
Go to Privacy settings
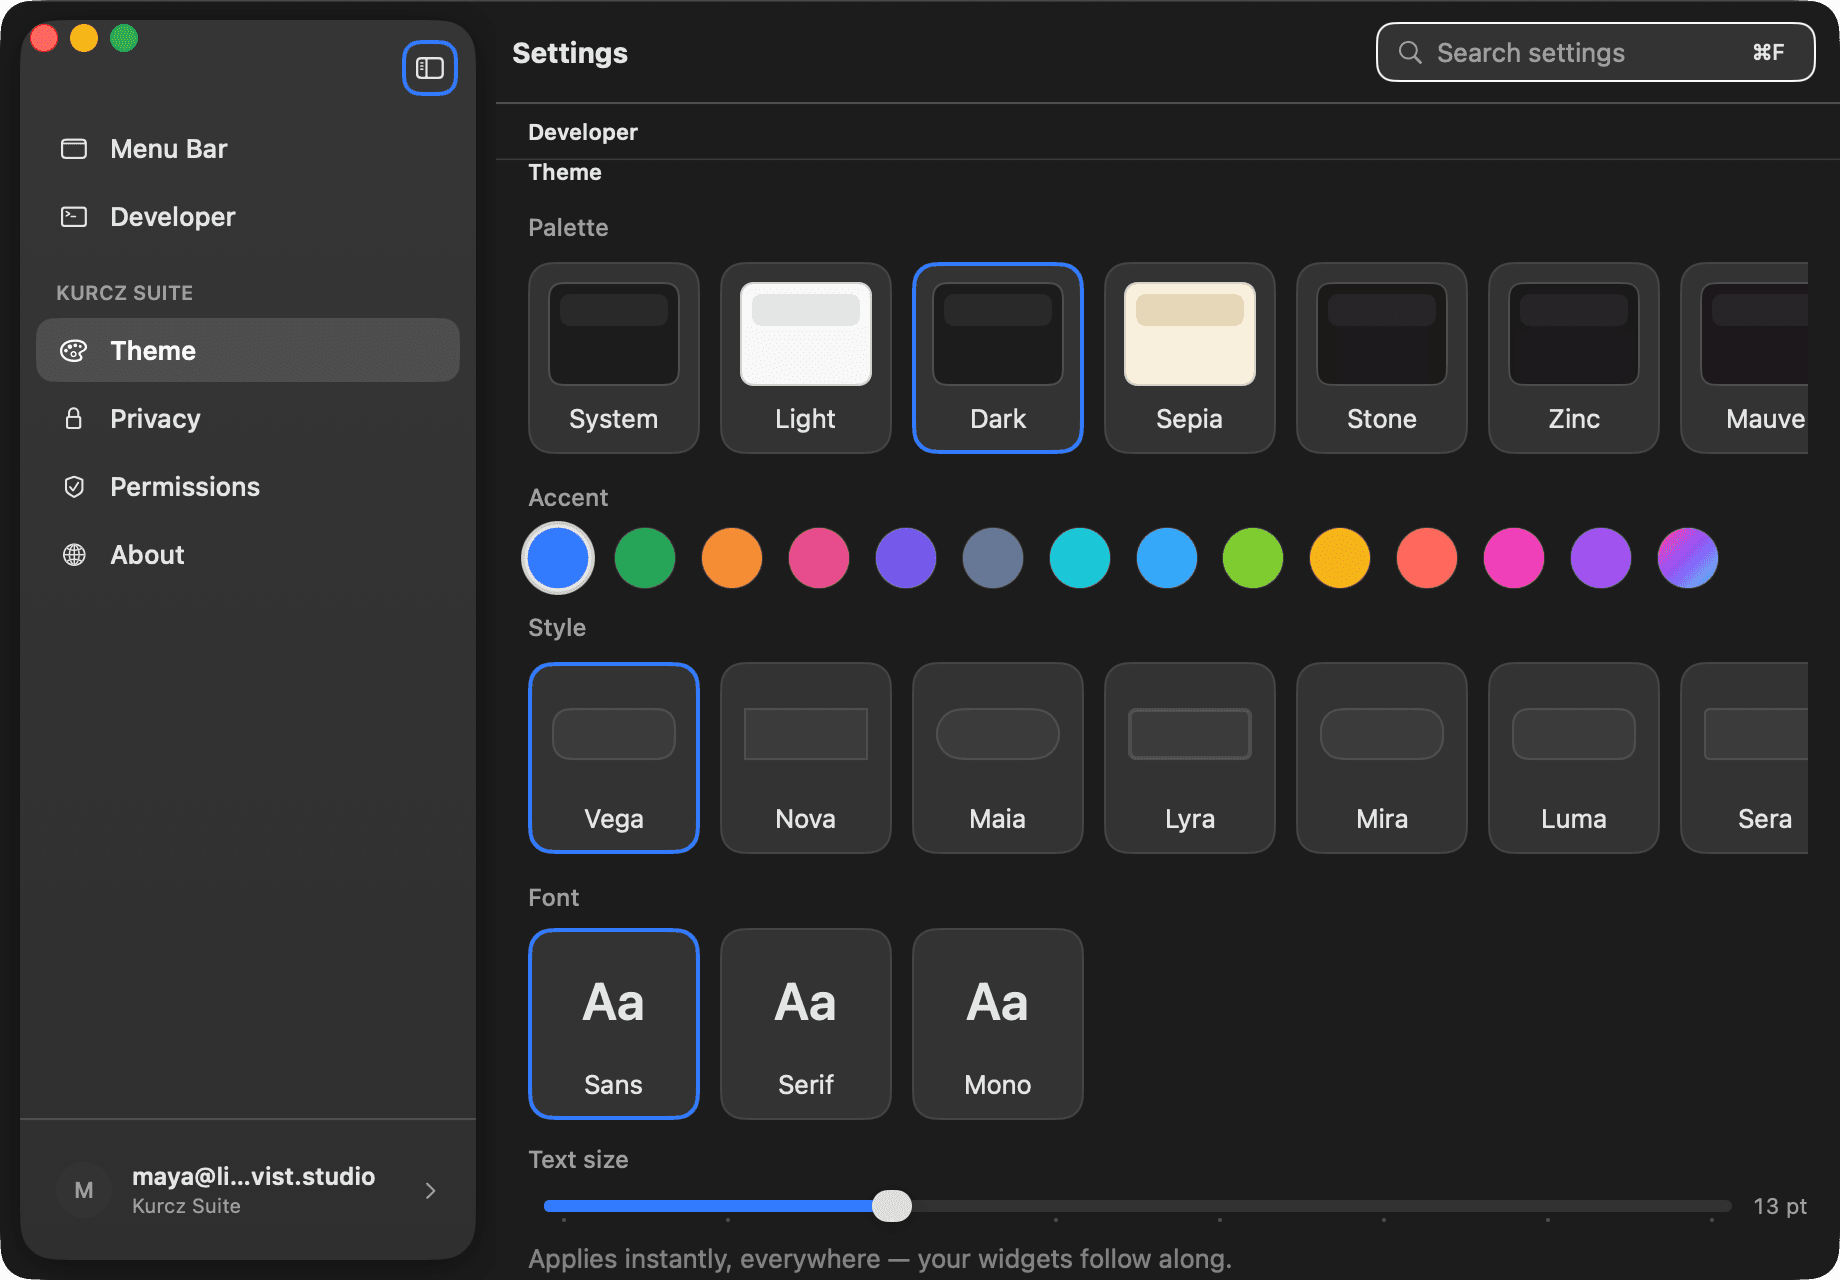(x=248, y=419)
